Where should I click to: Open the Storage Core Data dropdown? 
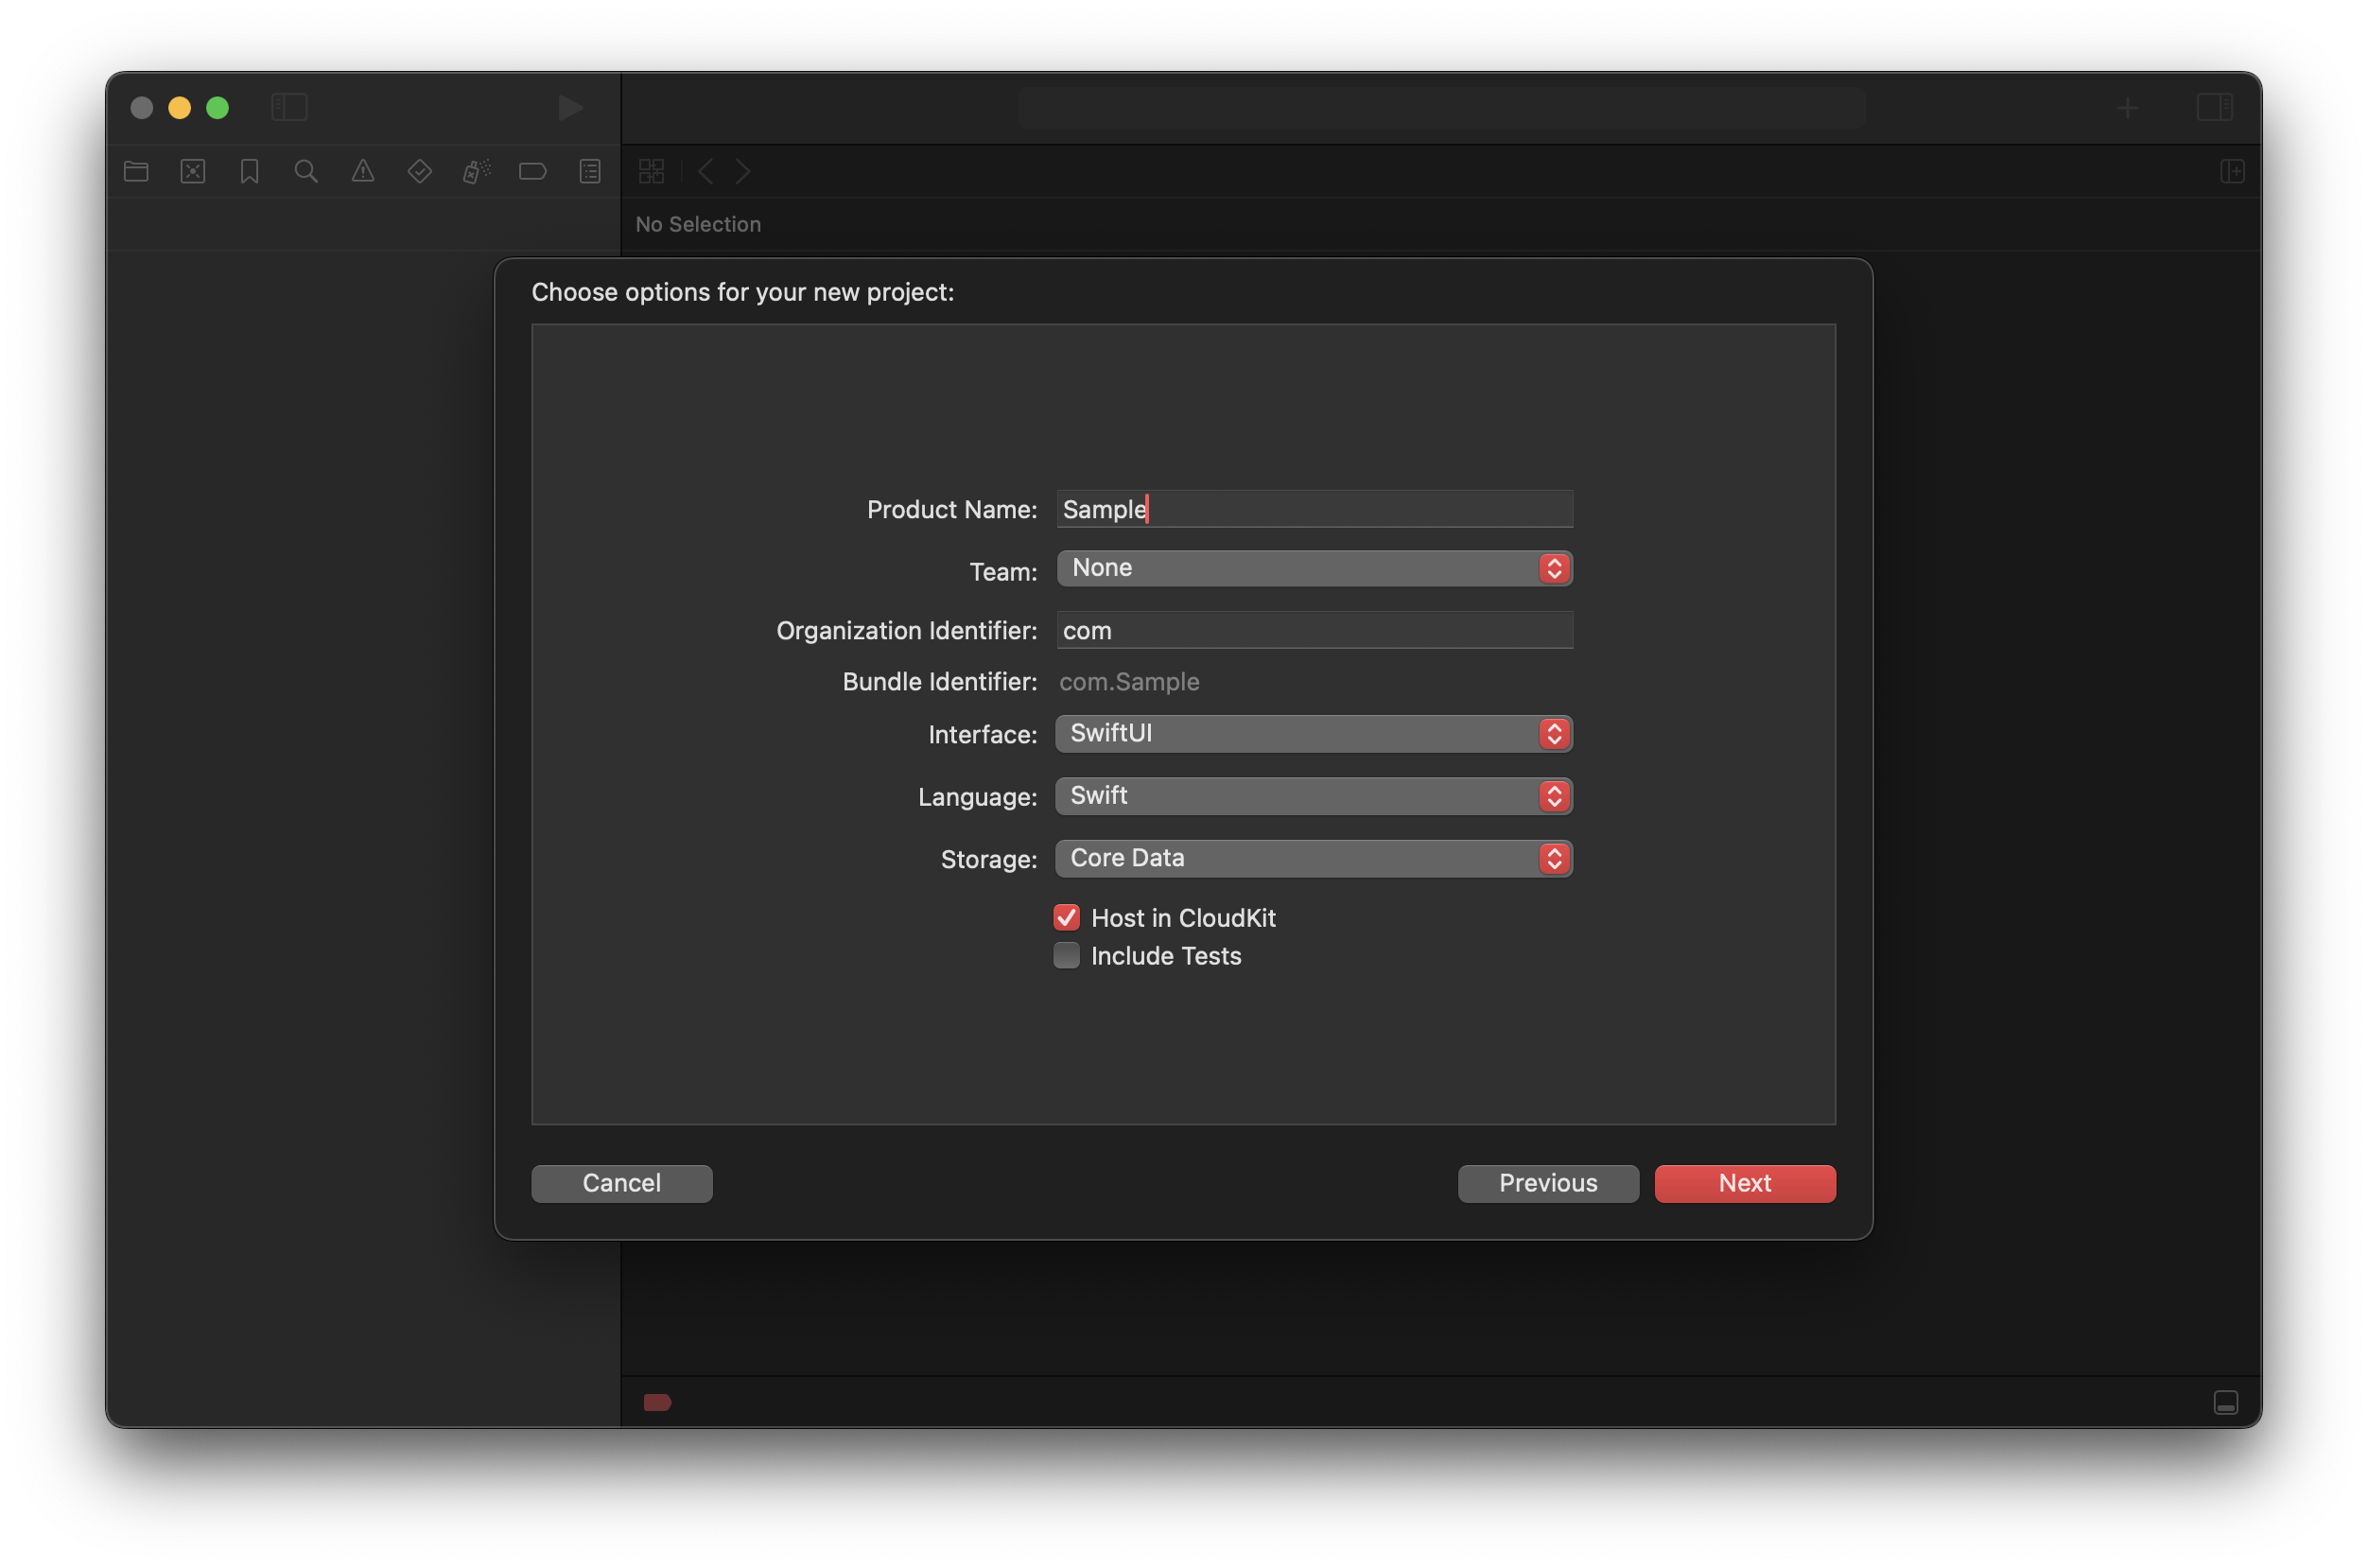coord(1313,858)
